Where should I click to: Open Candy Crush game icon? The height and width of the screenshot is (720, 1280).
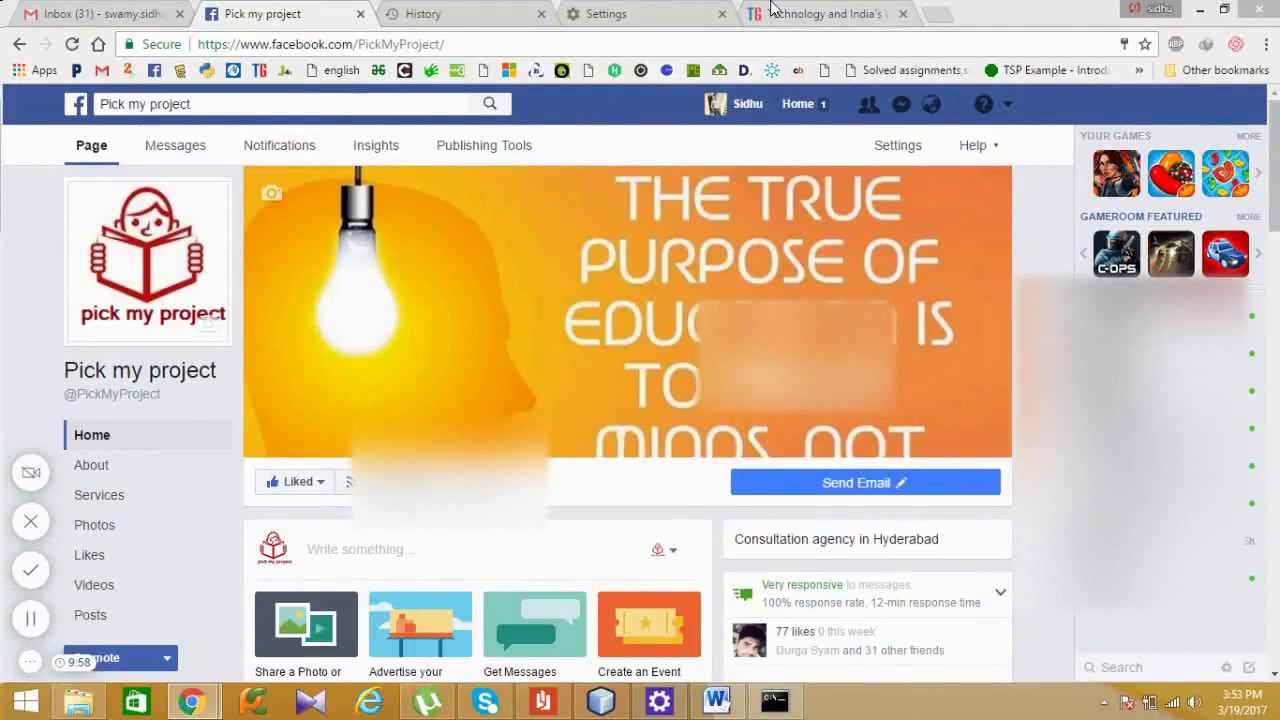(x=1171, y=173)
